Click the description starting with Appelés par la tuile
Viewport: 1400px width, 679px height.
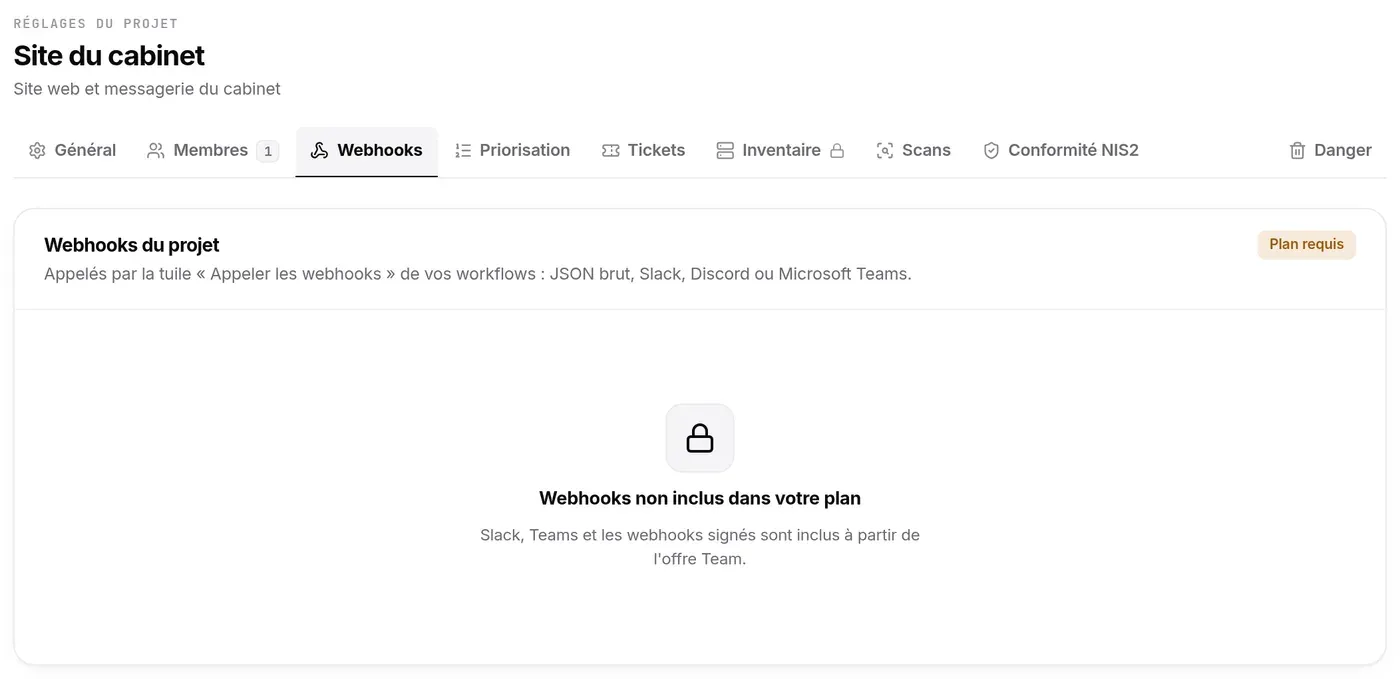478,274
